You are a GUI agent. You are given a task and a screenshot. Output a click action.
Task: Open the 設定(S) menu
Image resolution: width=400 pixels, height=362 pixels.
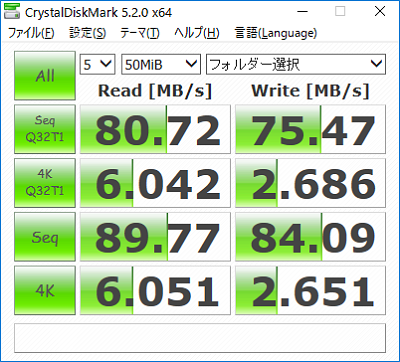[x=88, y=33]
